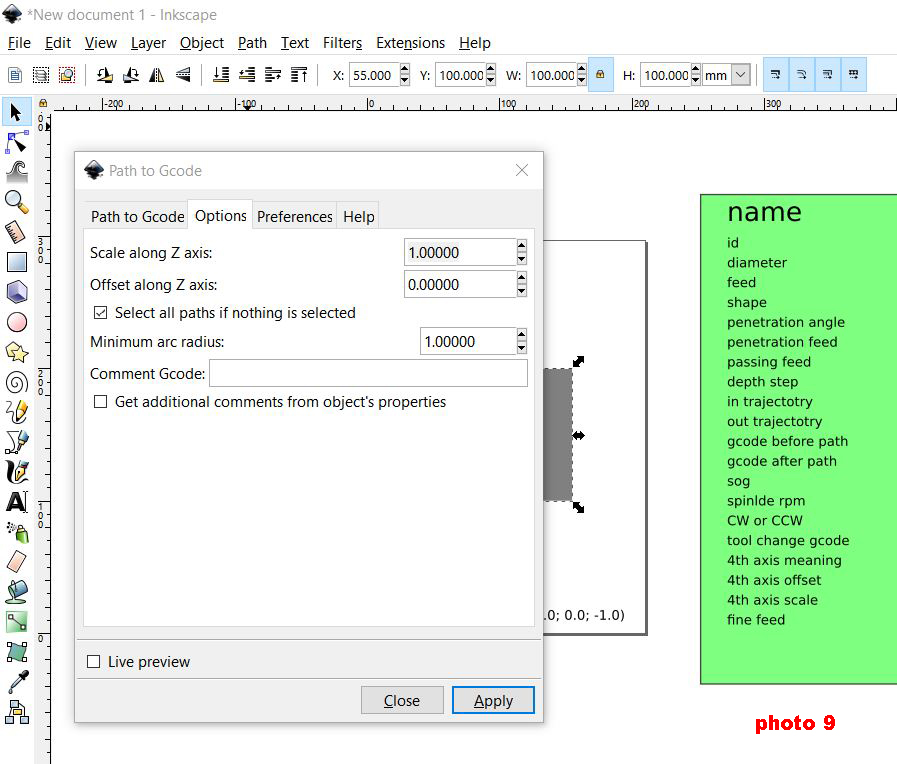Click the Deselect toolbar icon
The width and height of the screenshot is (897, 764).
pos(67,75)
